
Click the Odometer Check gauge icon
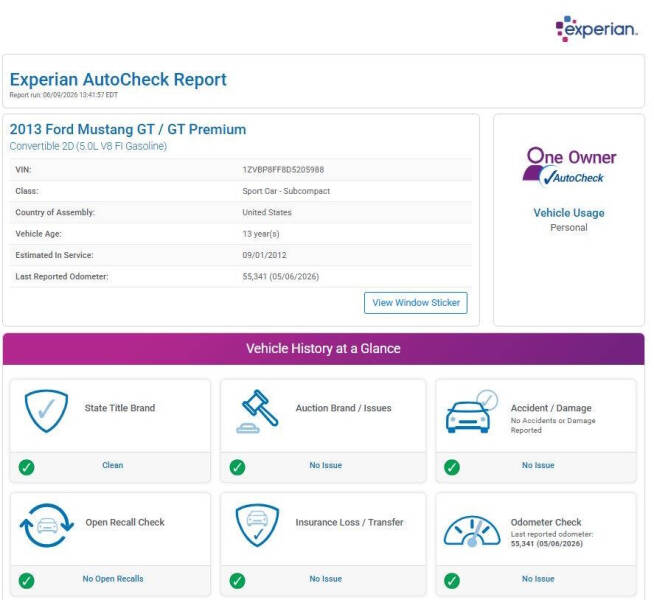(472, 531)
